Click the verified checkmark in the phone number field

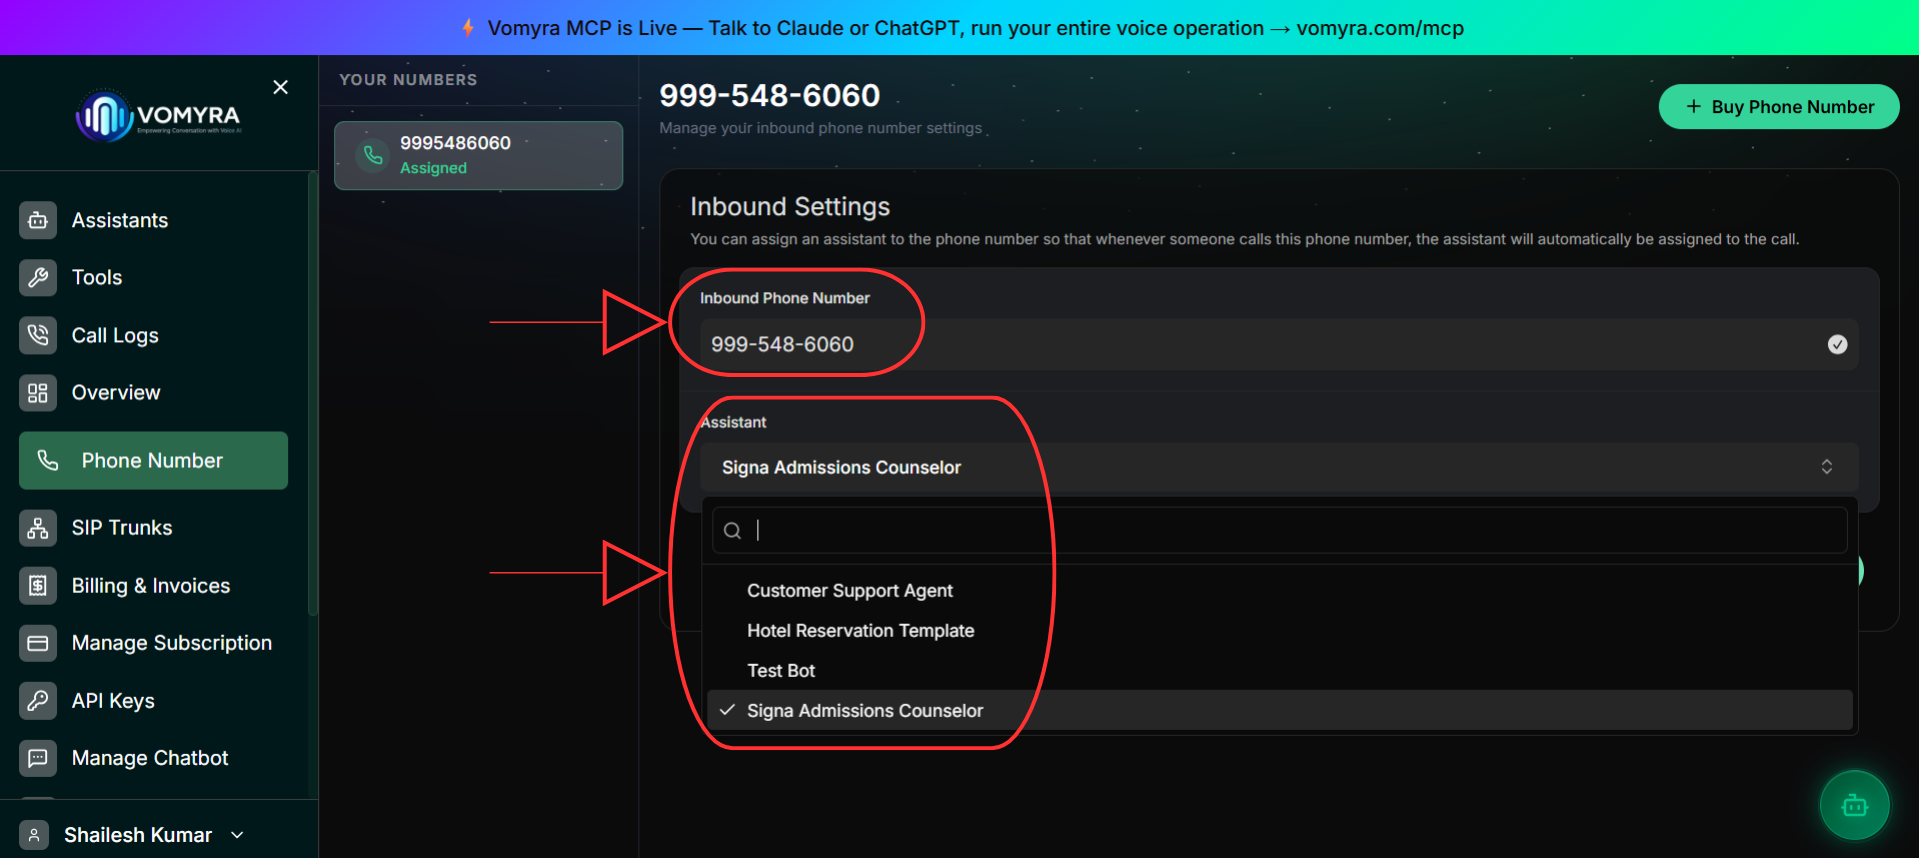(x=1837, y=344)
